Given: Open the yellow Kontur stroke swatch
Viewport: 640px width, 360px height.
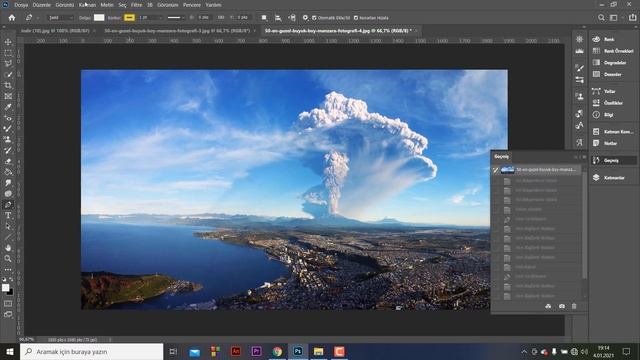Looking at the screenshot, I should pos(129,18).
